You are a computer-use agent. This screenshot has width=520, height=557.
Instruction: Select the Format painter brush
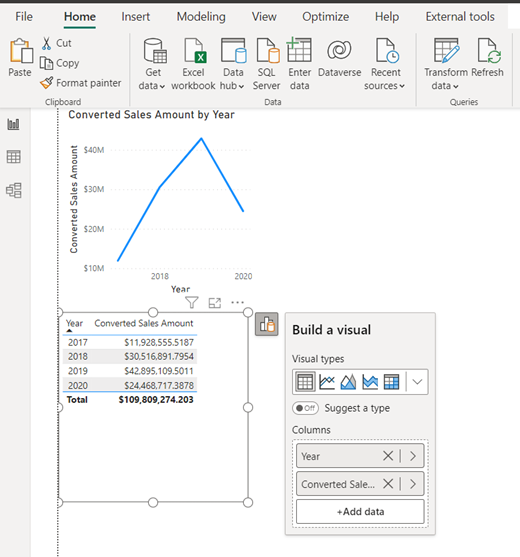coord(47,83)
